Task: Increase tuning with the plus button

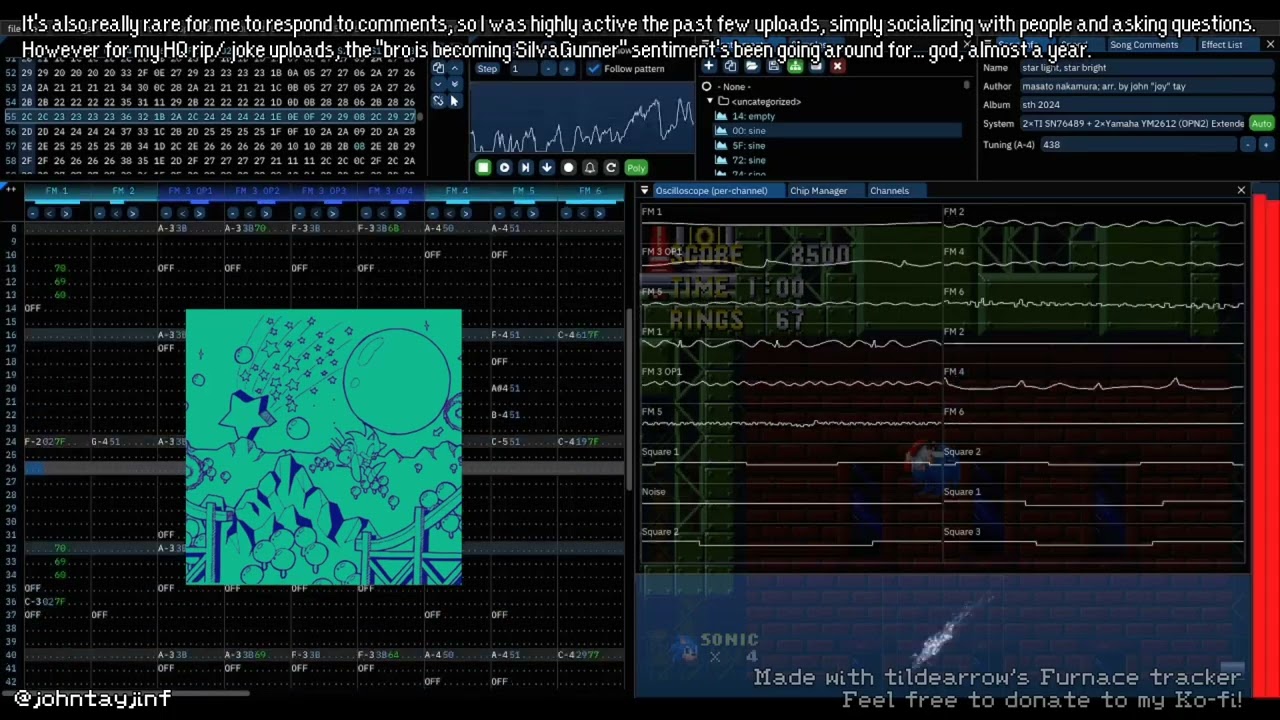Action: click(1266, 145)
